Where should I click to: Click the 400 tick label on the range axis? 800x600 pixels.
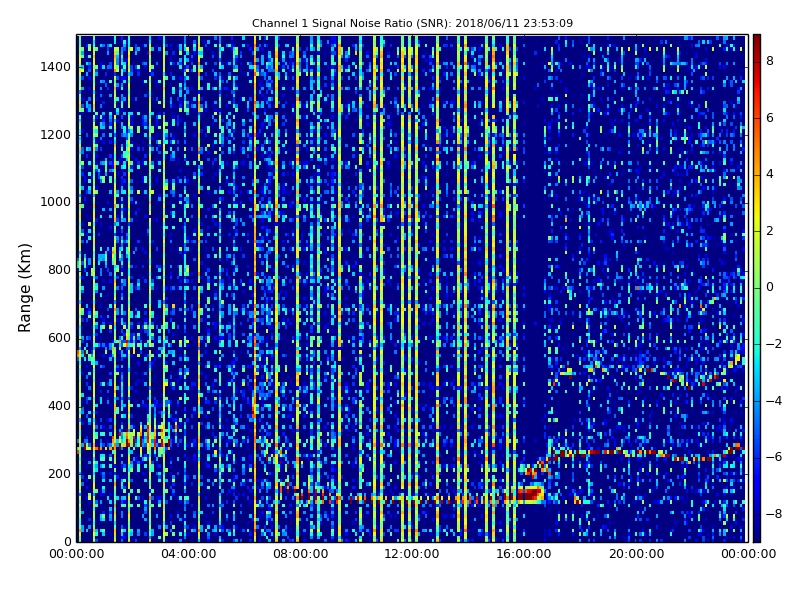[x=59, y=406]
